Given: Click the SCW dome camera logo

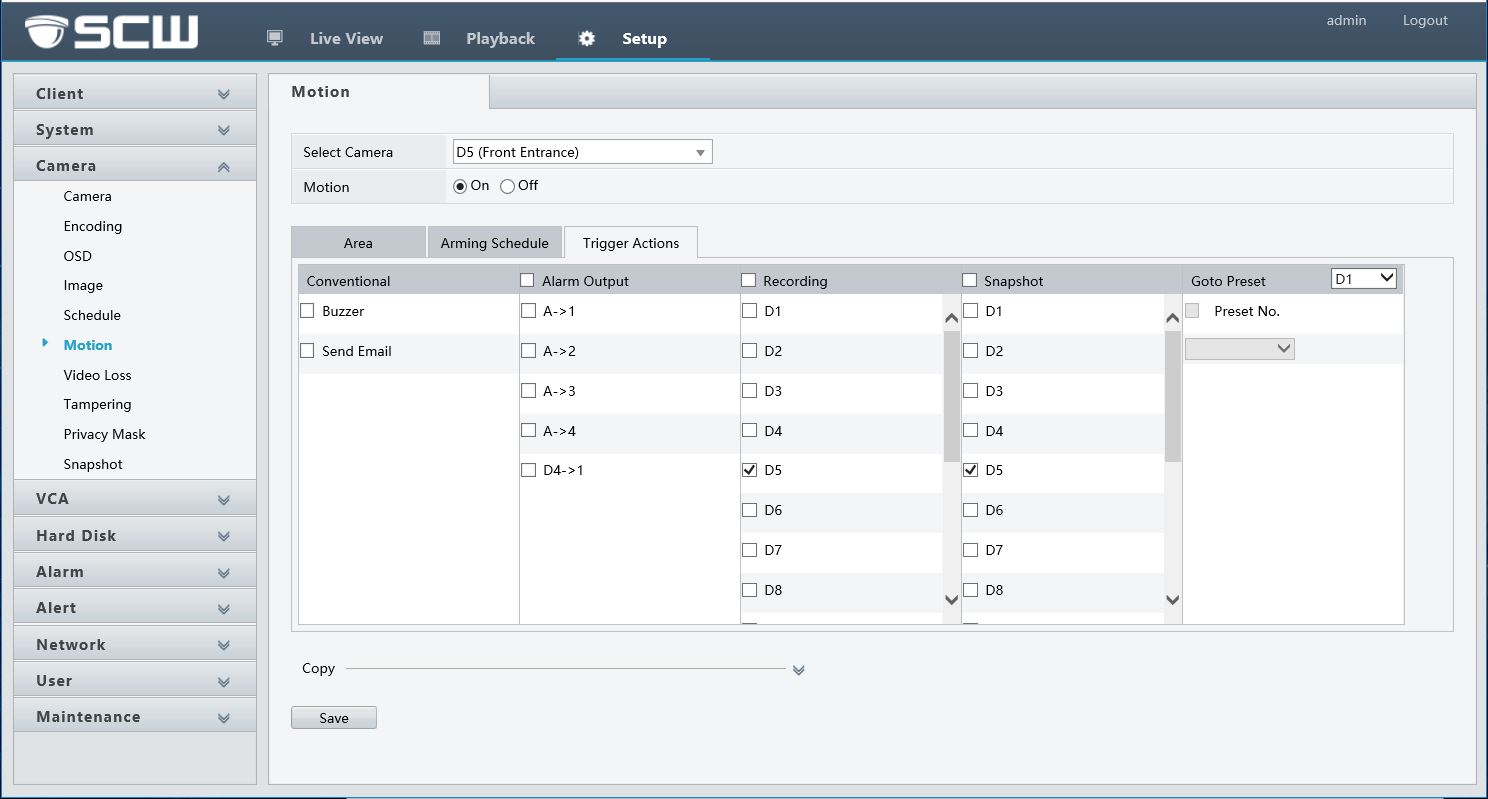Looking at the screenshot, I should tap(47, 33).
